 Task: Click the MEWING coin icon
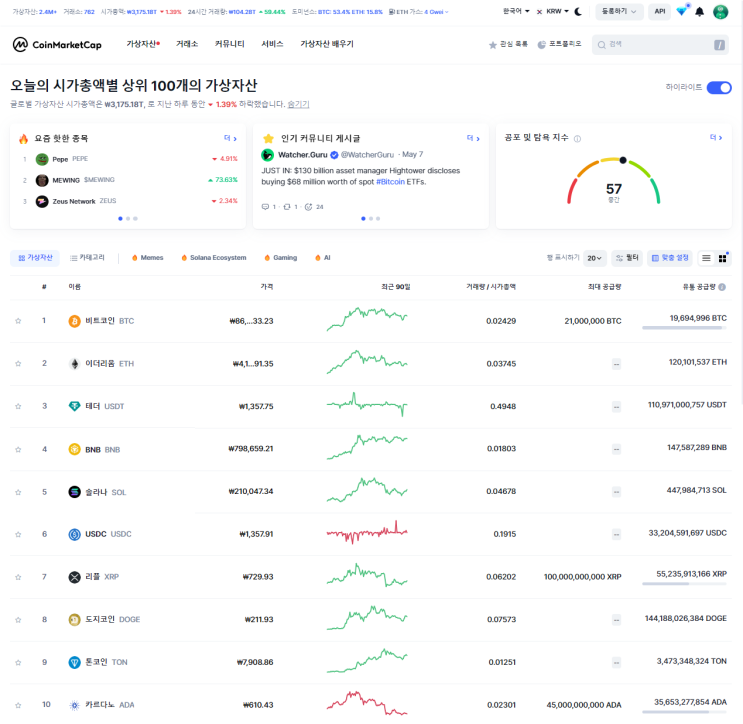(x=42, y=180)
